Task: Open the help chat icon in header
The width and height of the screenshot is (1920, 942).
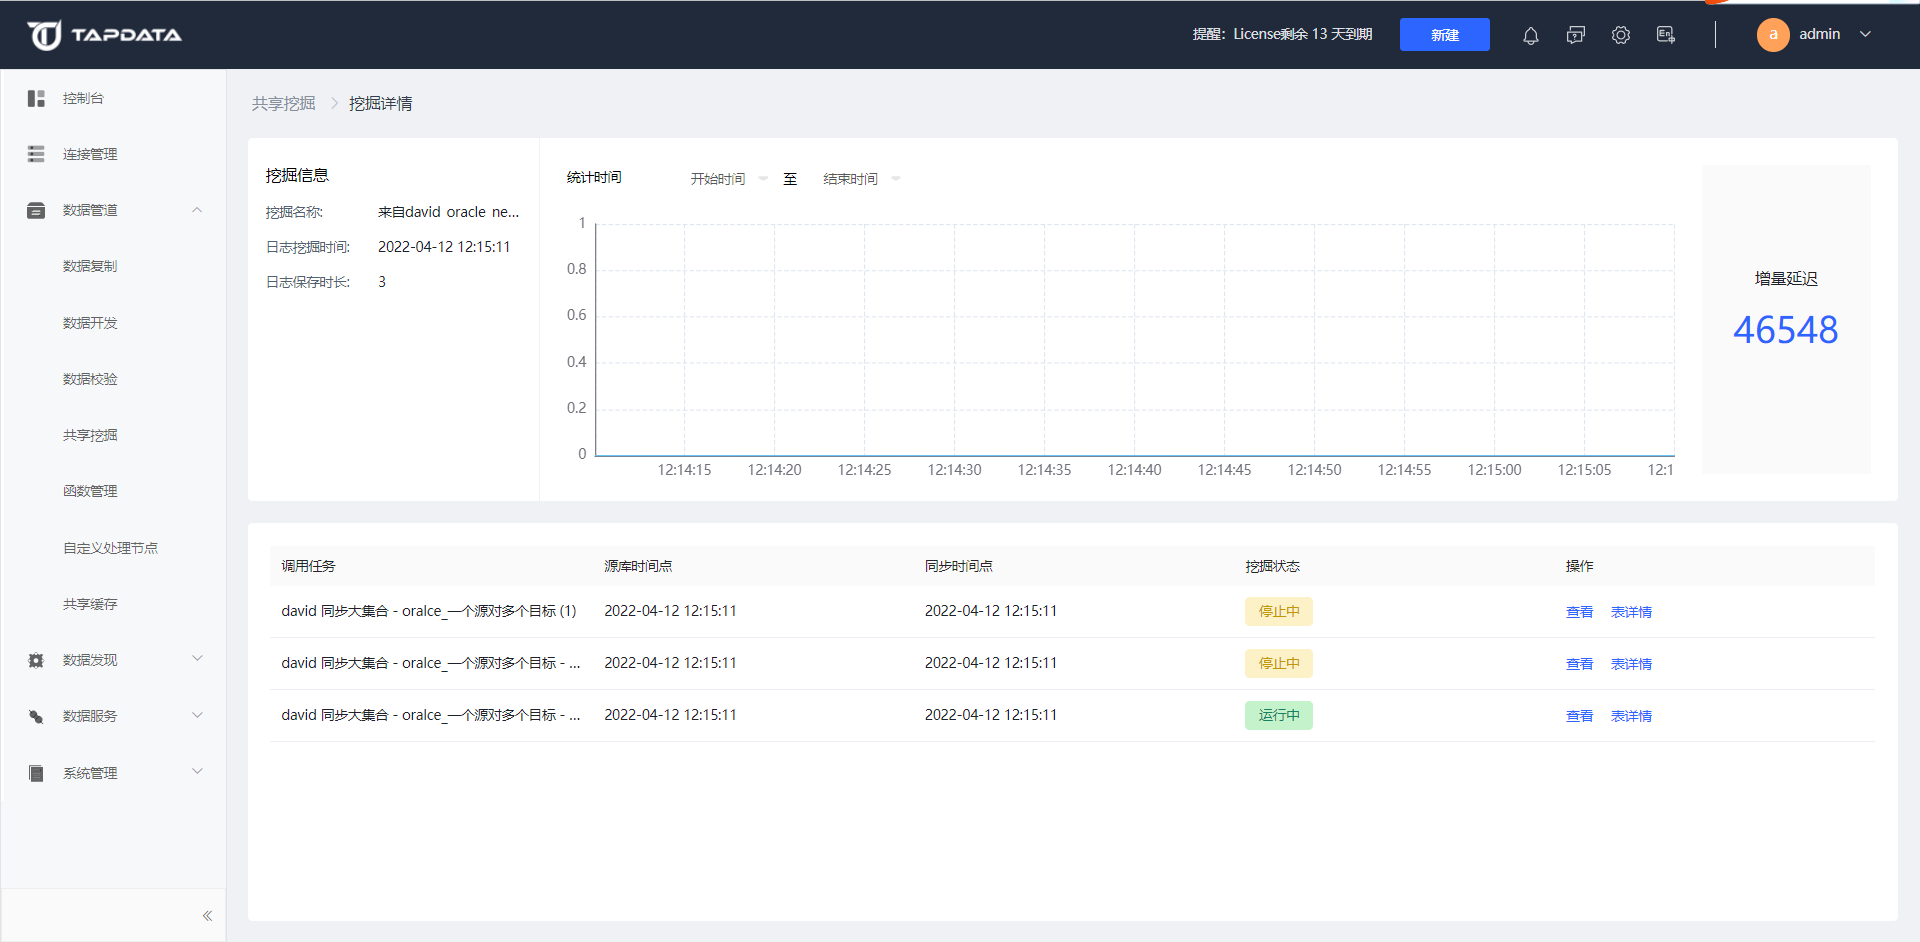Action: click(1575, 36)
